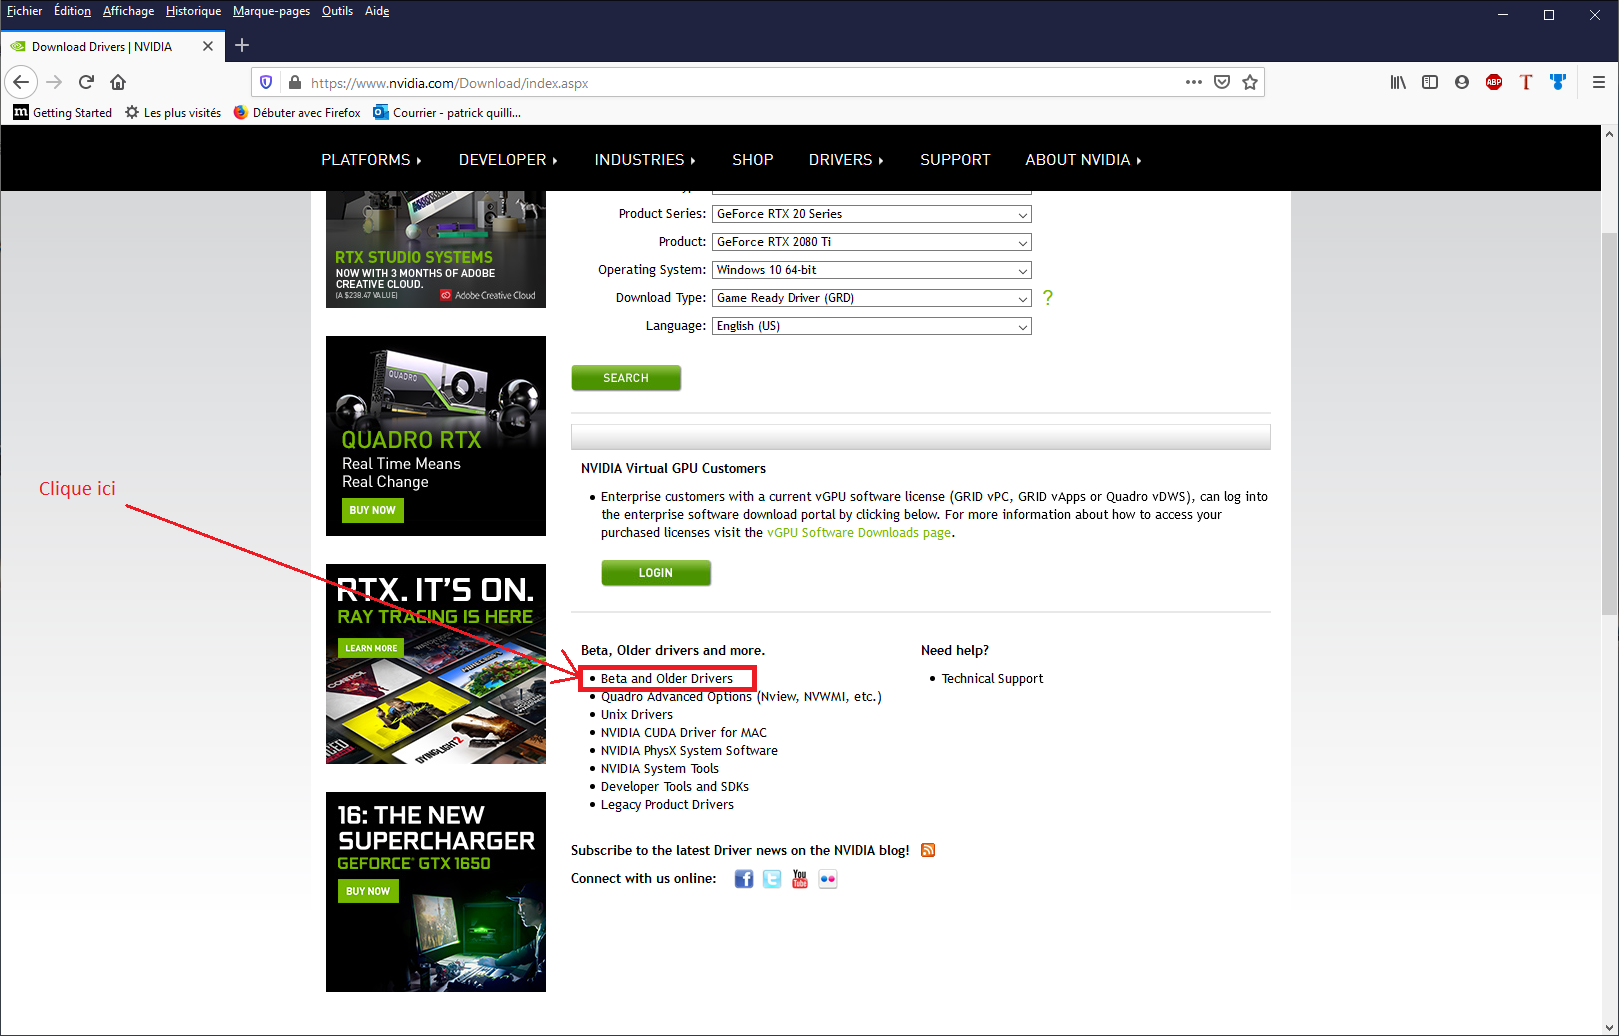The width and height of the screenshot is (1619, 1036).
Task: Open the Affichage menu
Action: [x=128, y=11]
